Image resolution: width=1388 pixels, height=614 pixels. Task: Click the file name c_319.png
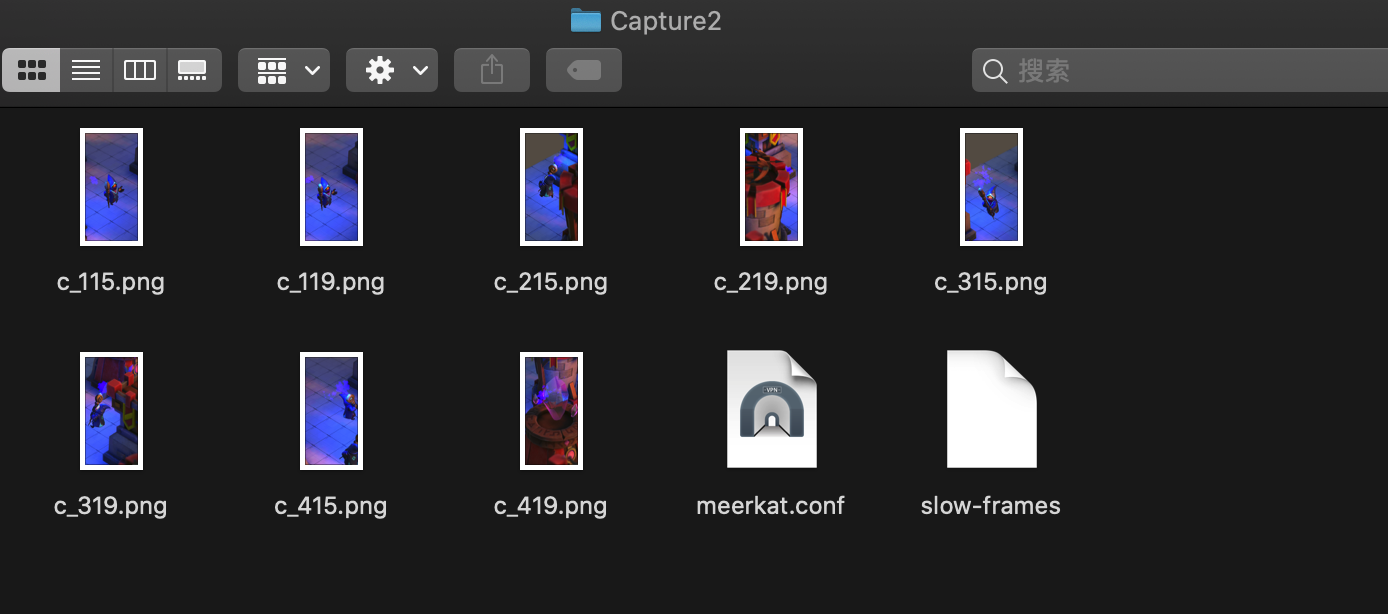[111, 506]
